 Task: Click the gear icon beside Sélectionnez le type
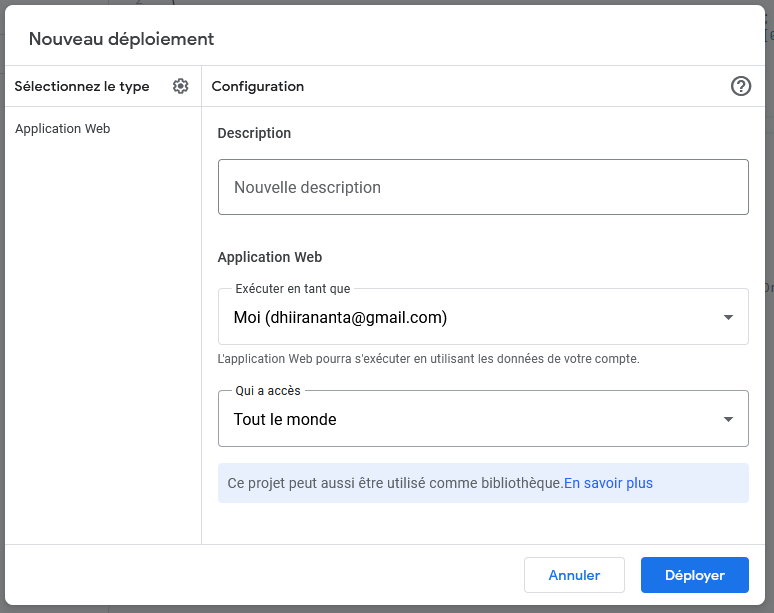[180, 86]
